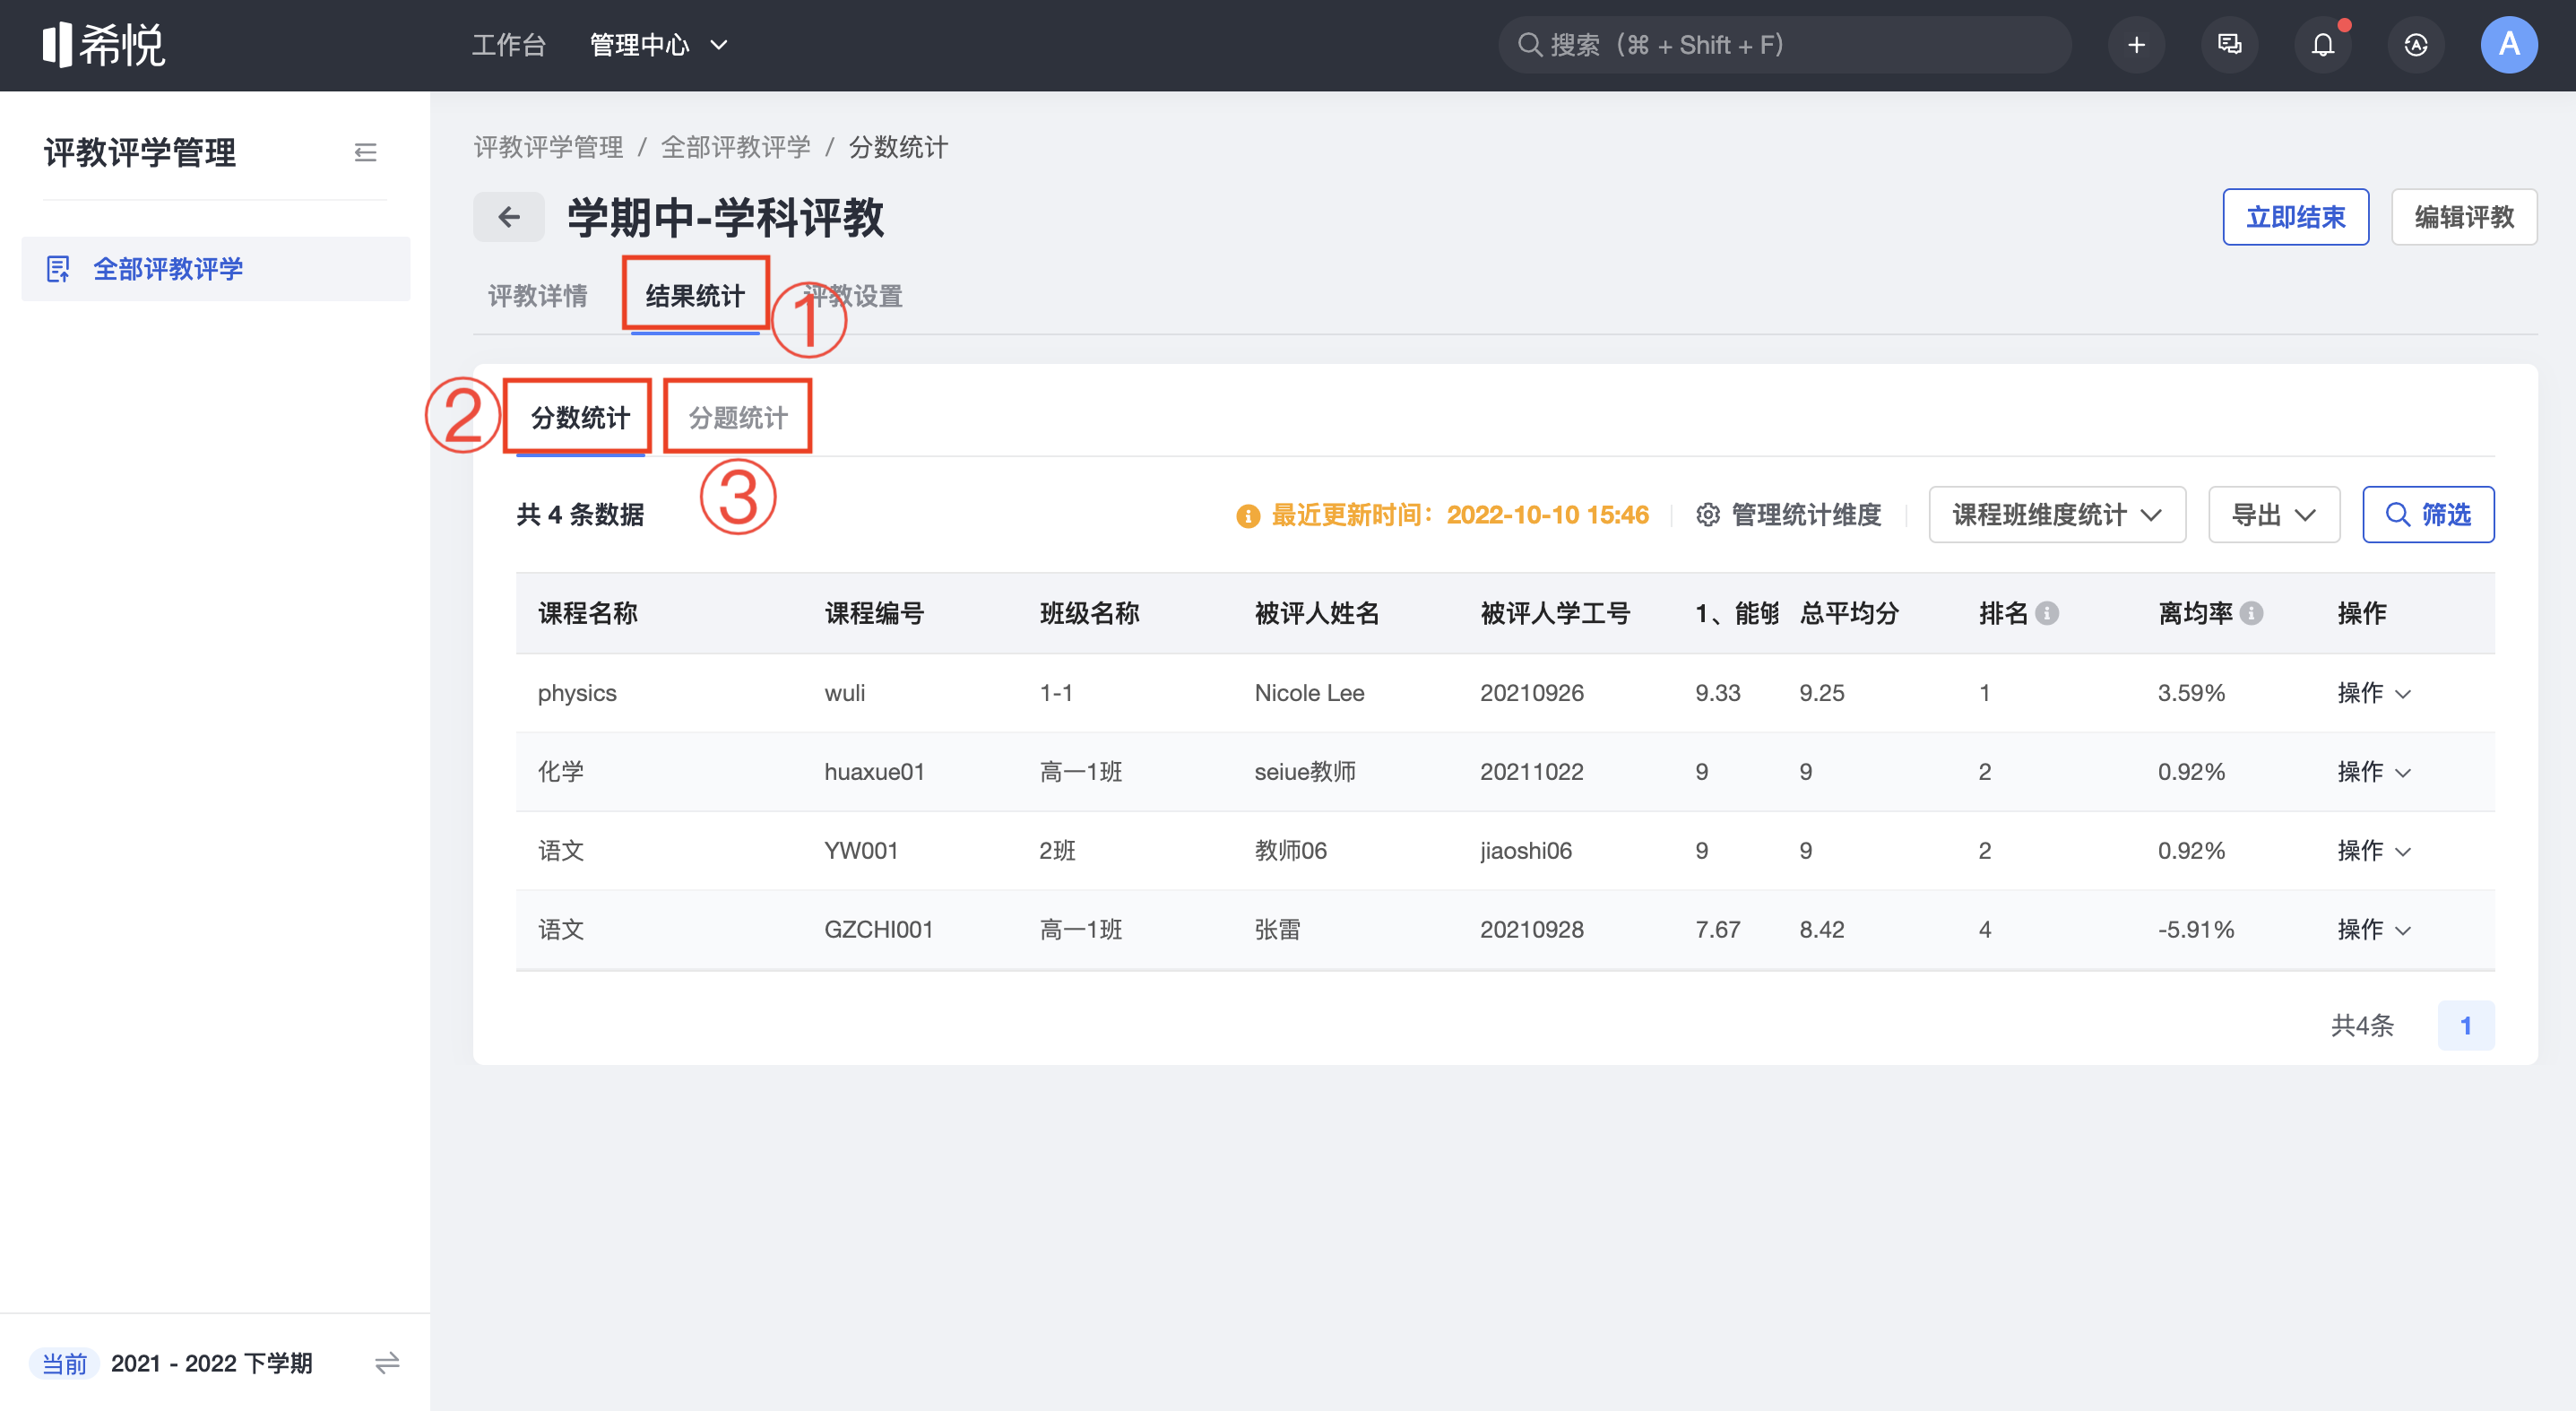Open the notifications bell
This screenshot has width=2576, height=1411.
pos(2322,45)
